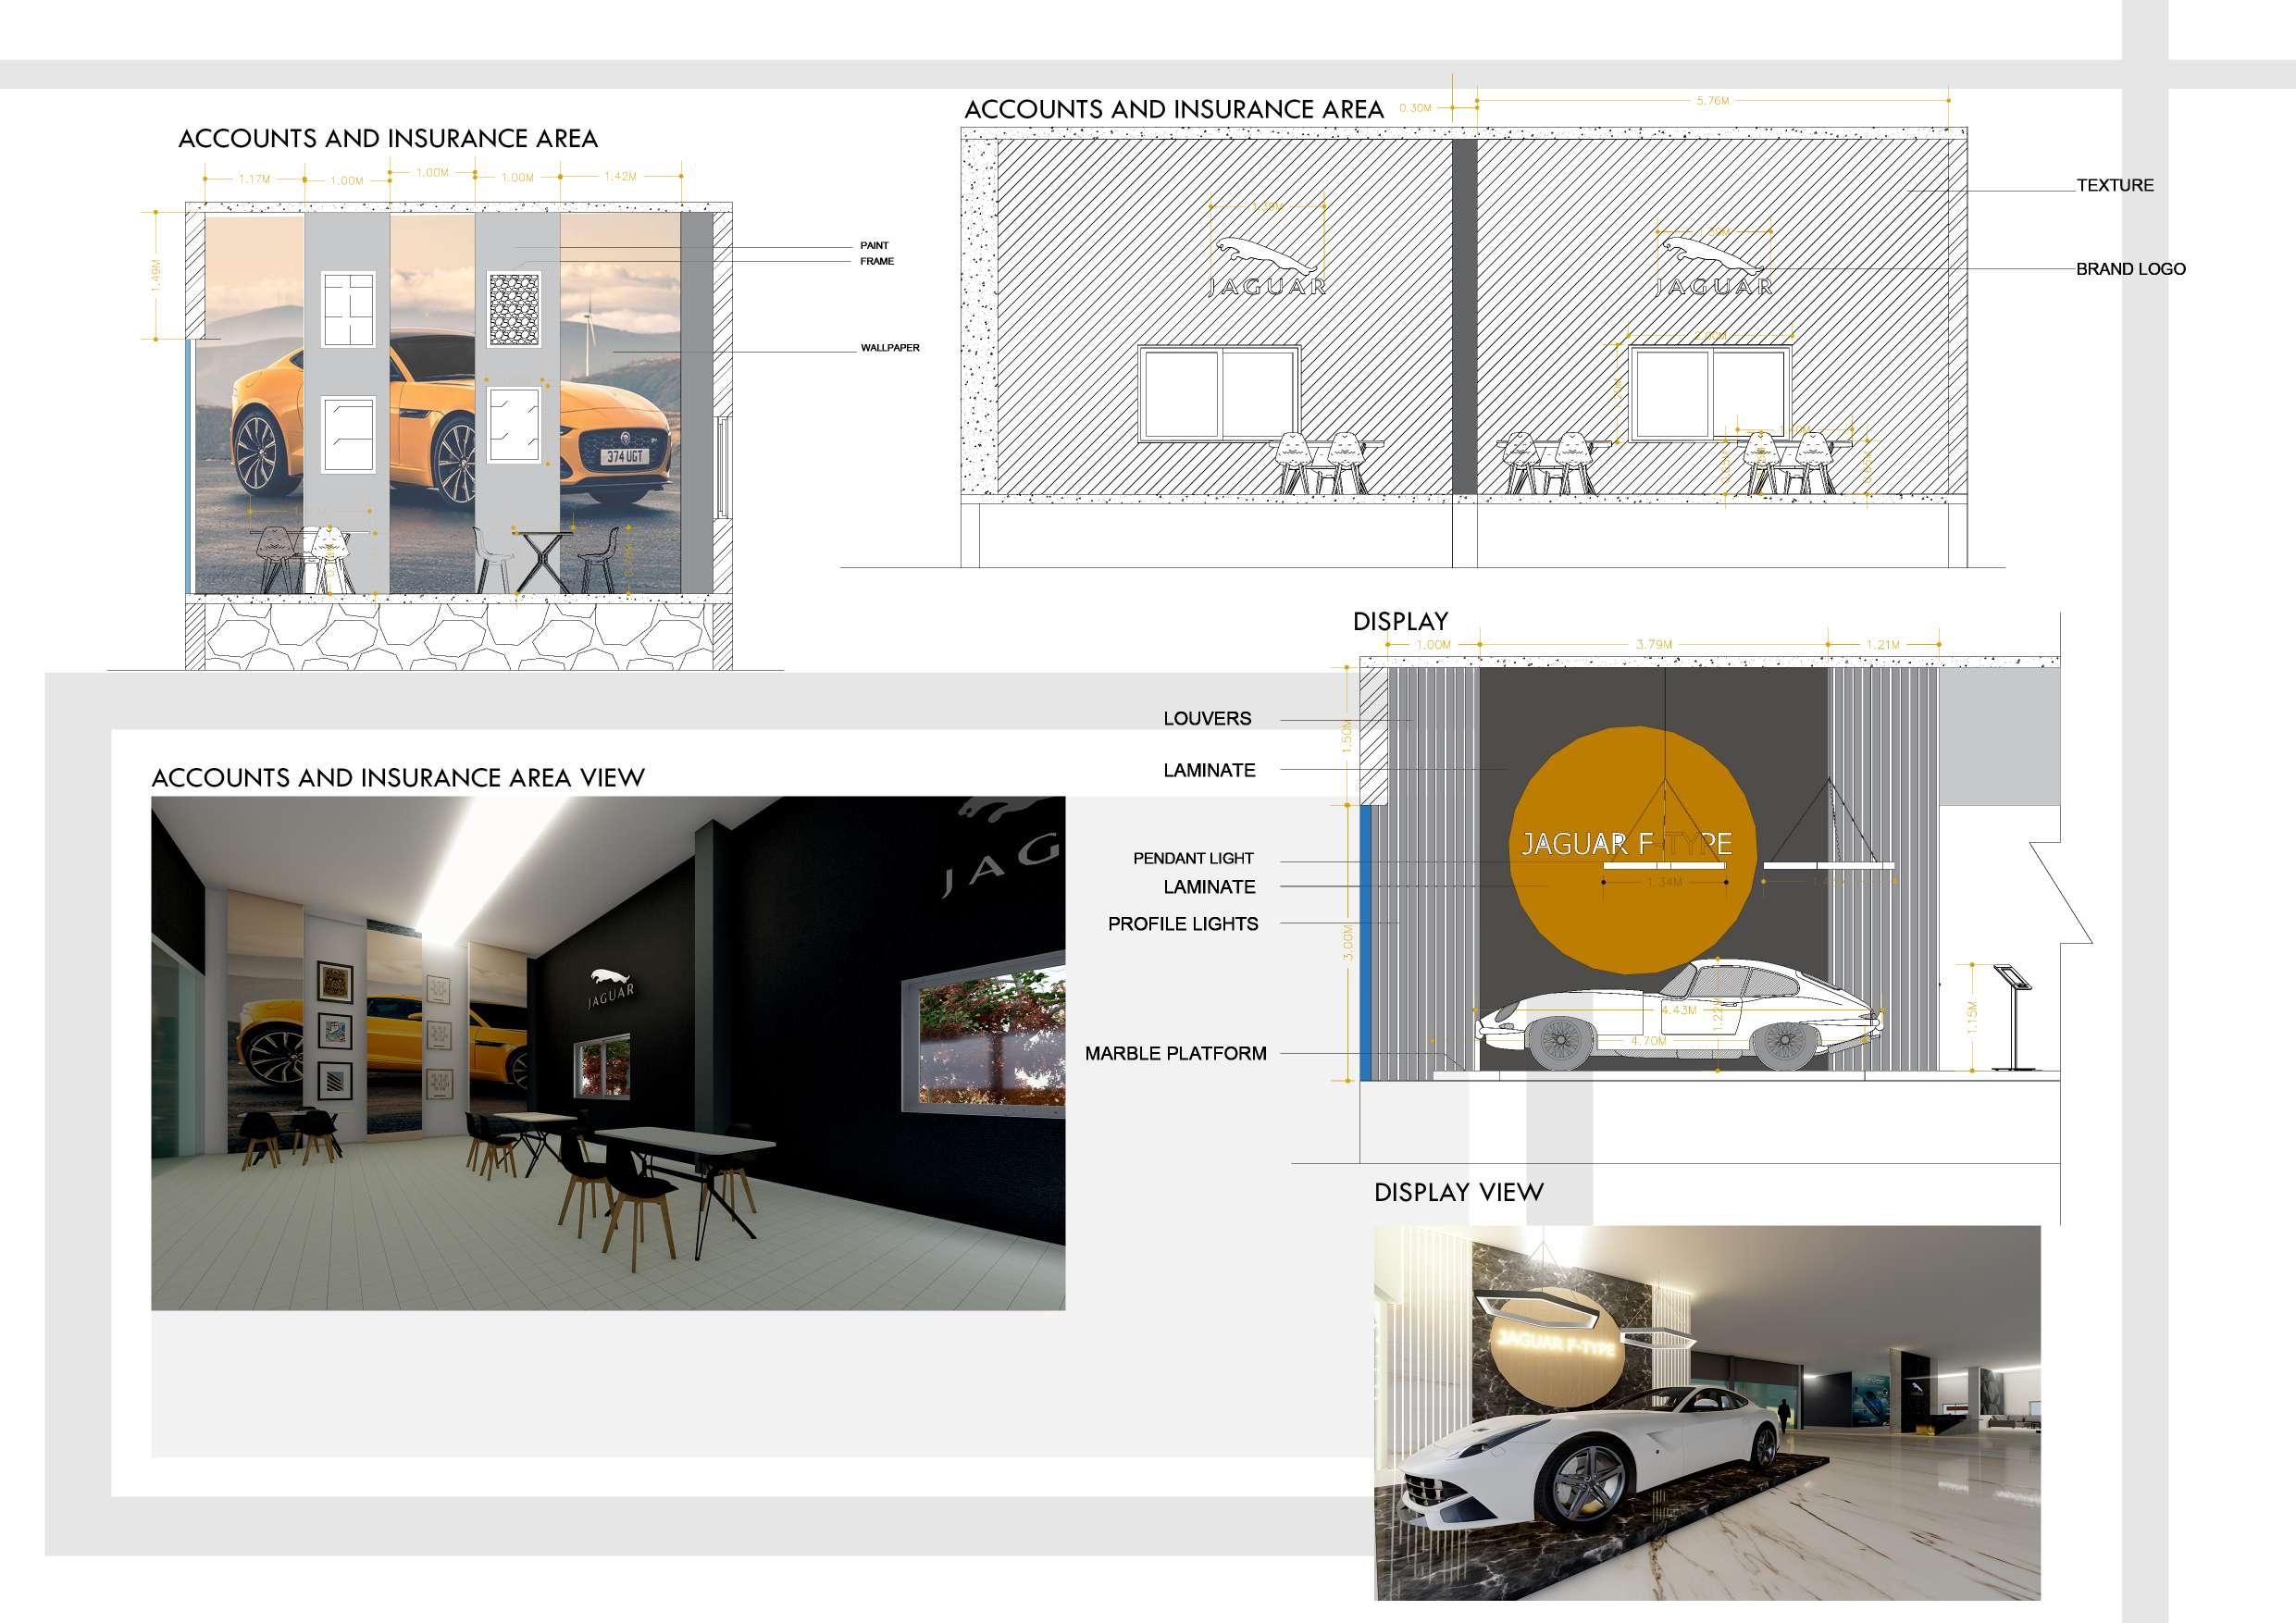
Task: Click the LOUVERS annotation label
Action: tap(1206, 719)
